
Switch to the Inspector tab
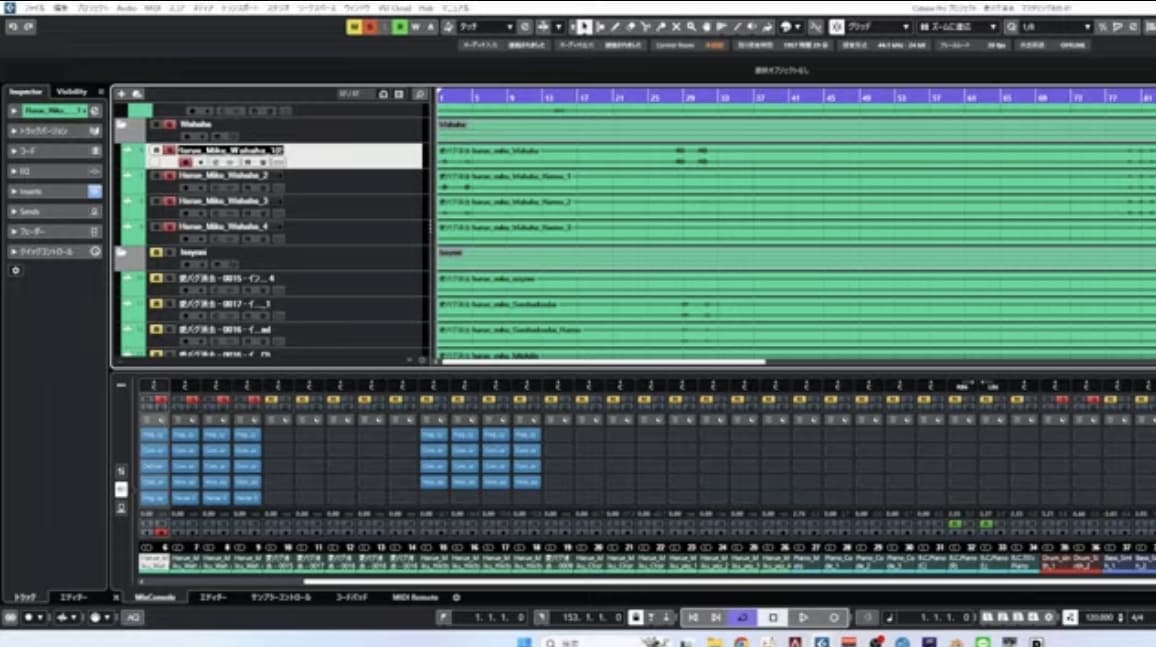(26, 91)
